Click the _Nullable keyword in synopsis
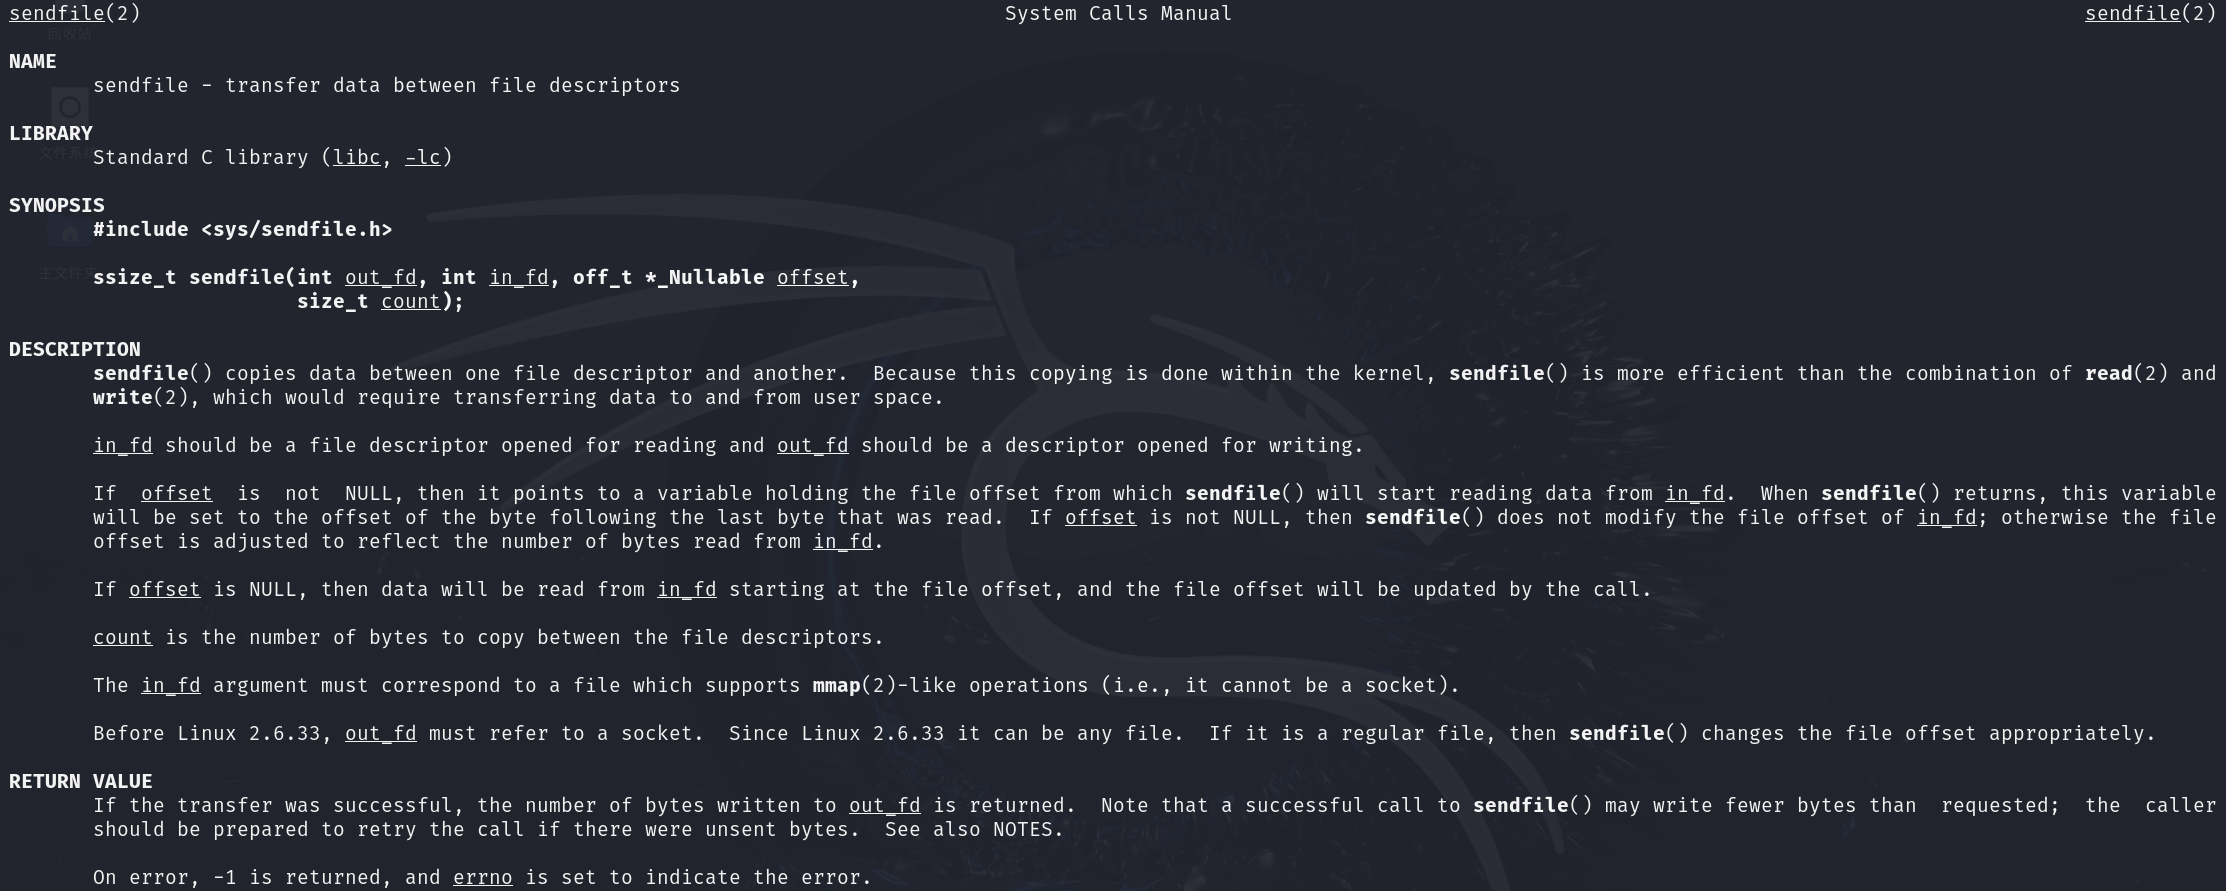This screenshot has width=2226, height=891. (x=710, y=277)
